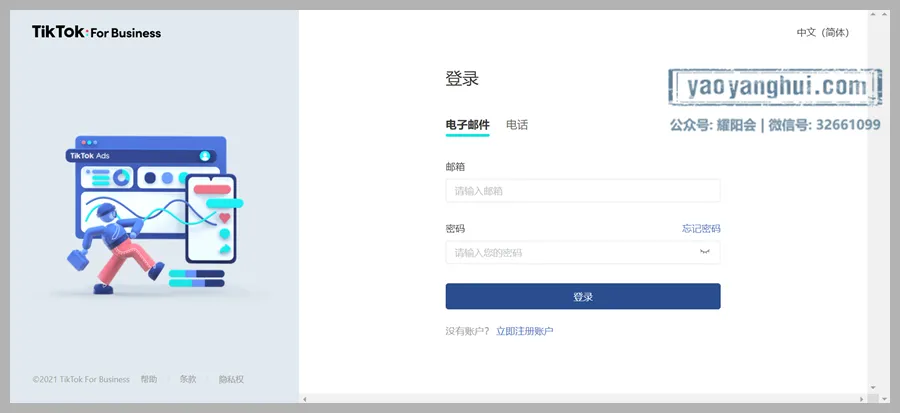Switch to the 电子邮件 login tab
Image resolution: width=900 pixels, height=413 pixels.
pyautogui.click(x=467, y=124)
